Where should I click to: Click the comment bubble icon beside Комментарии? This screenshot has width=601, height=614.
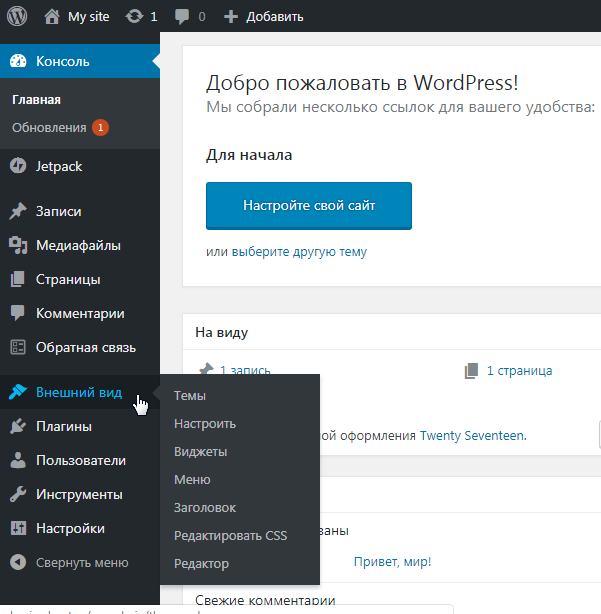point(18,313)
